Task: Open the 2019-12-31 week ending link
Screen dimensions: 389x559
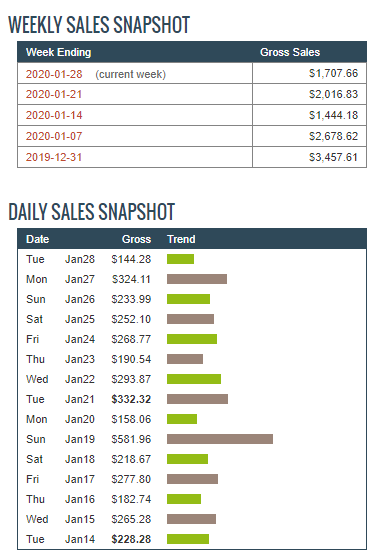Action: 54,157
